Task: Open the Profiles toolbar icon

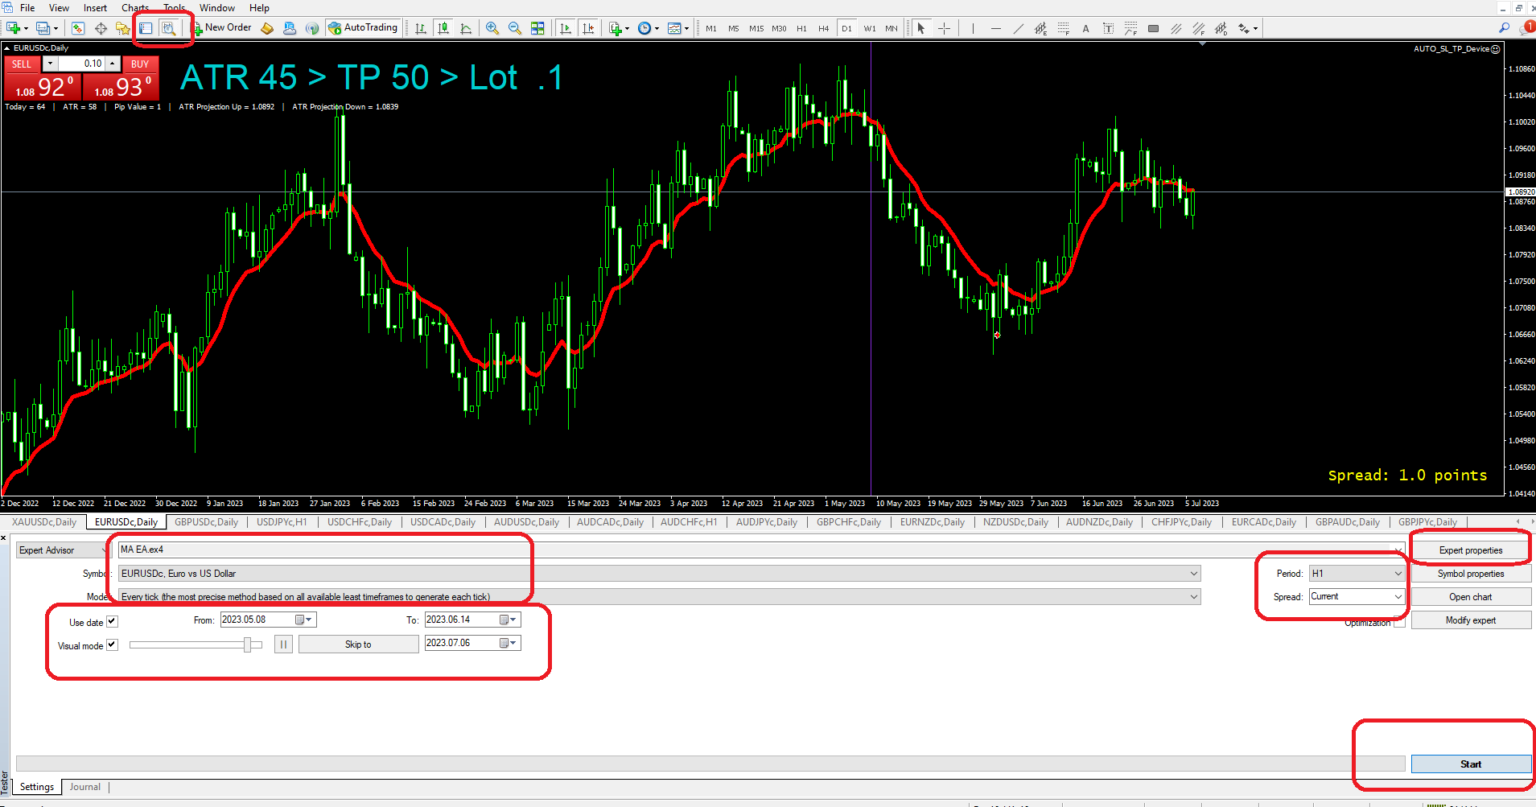Action: pos(44,28)
